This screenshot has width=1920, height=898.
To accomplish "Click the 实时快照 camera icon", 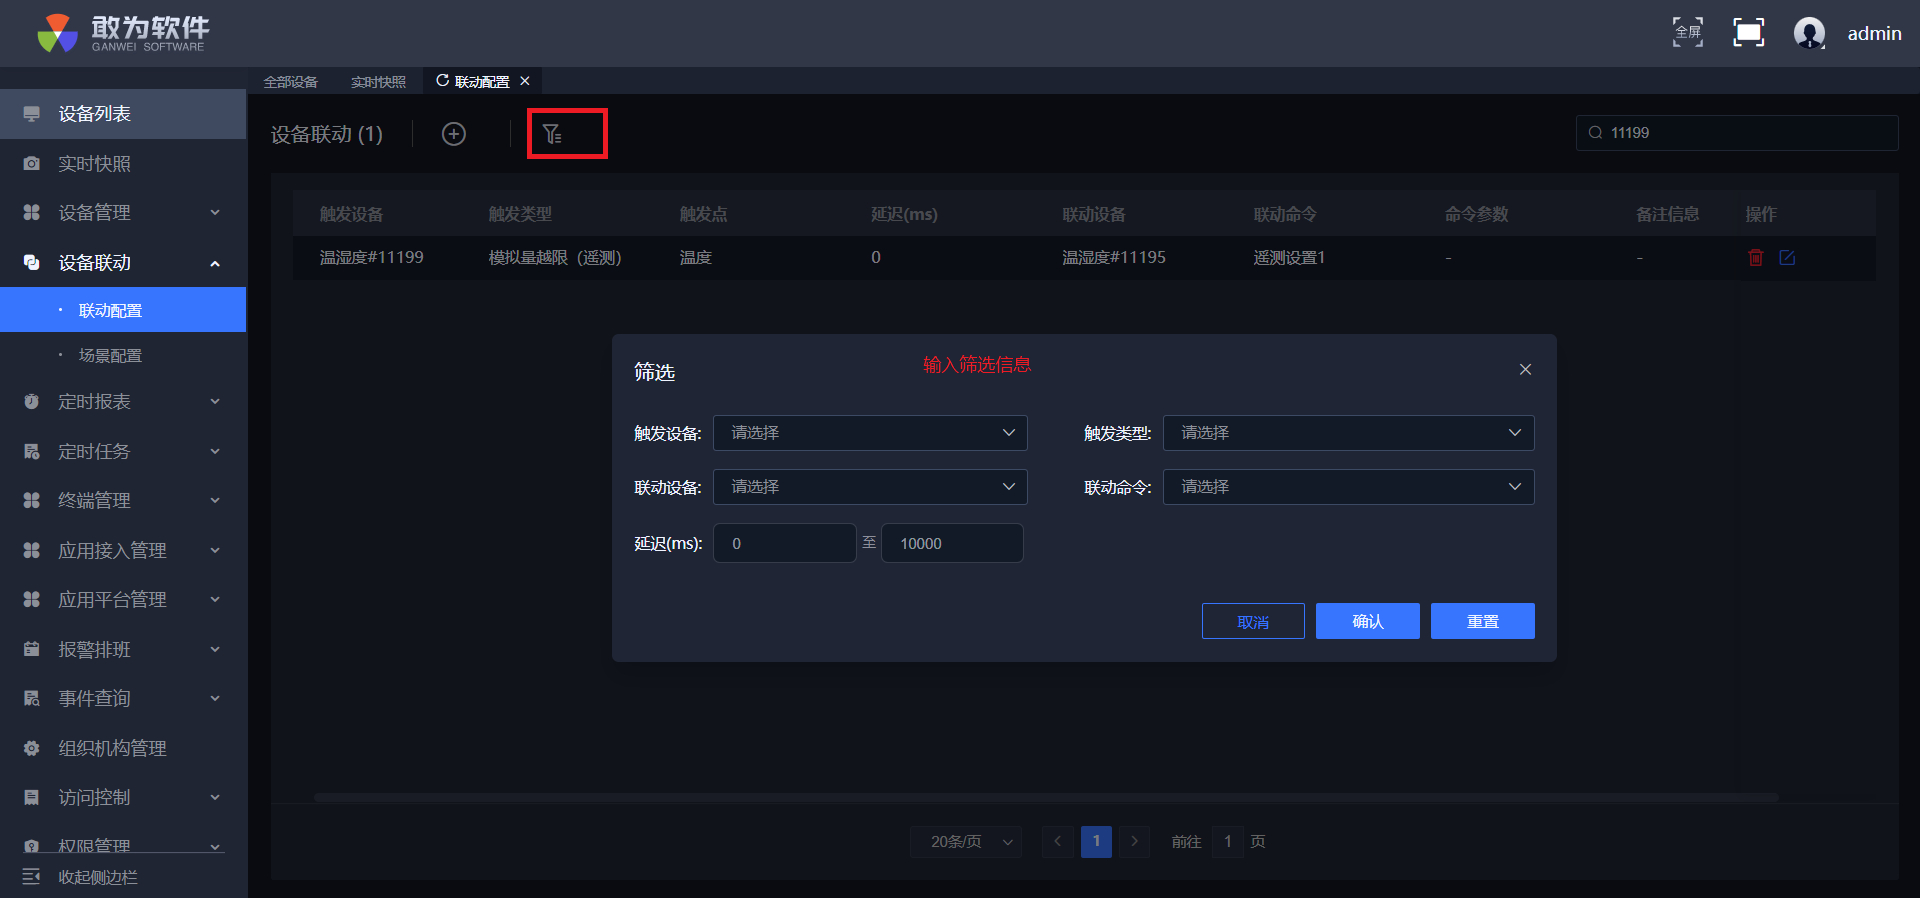I will pos(32,163).
